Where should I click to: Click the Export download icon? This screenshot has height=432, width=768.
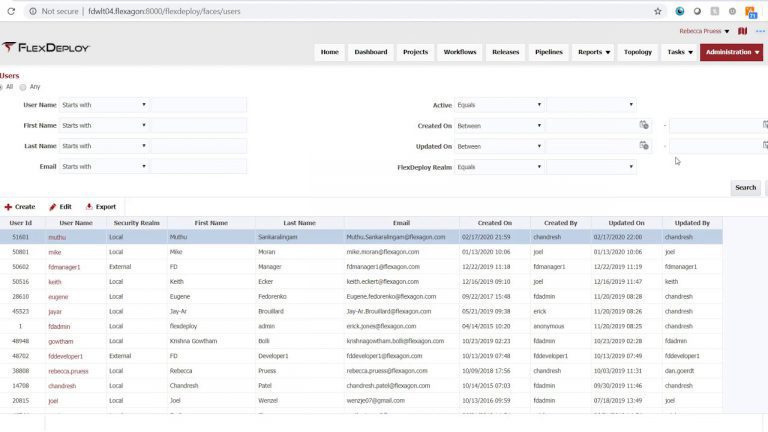89,207
